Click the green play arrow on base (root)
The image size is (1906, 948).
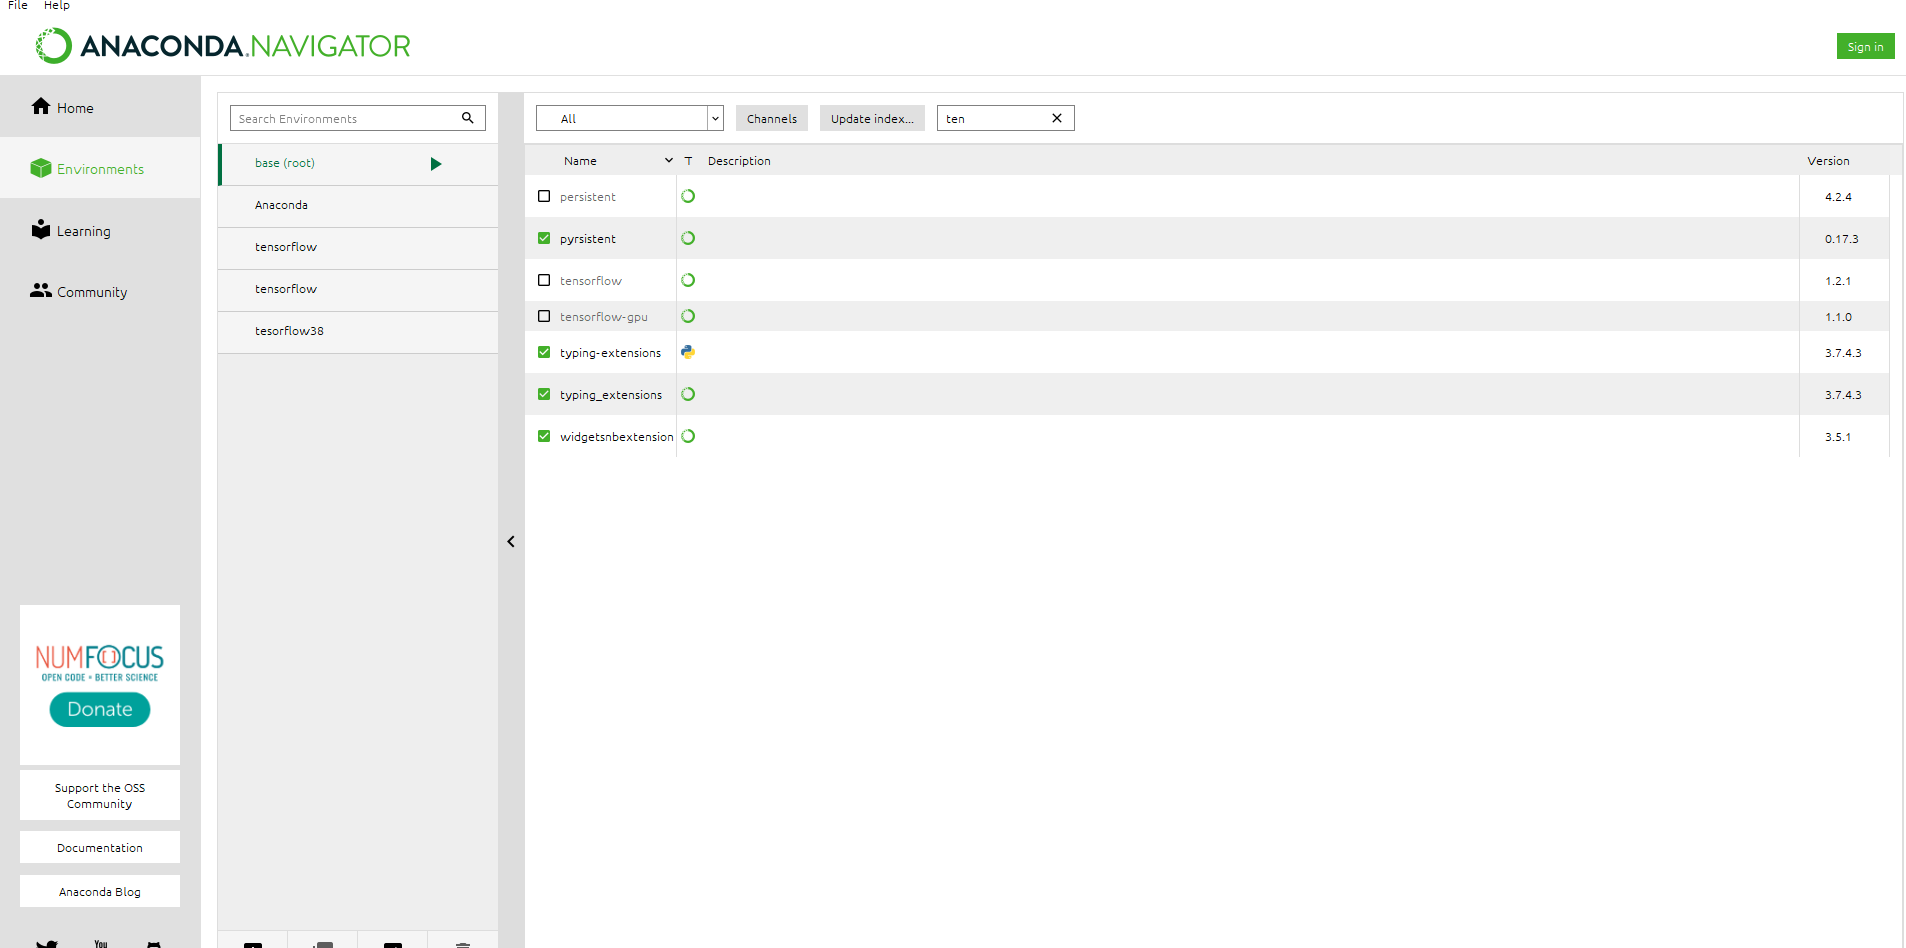click(x=436, y=164)
